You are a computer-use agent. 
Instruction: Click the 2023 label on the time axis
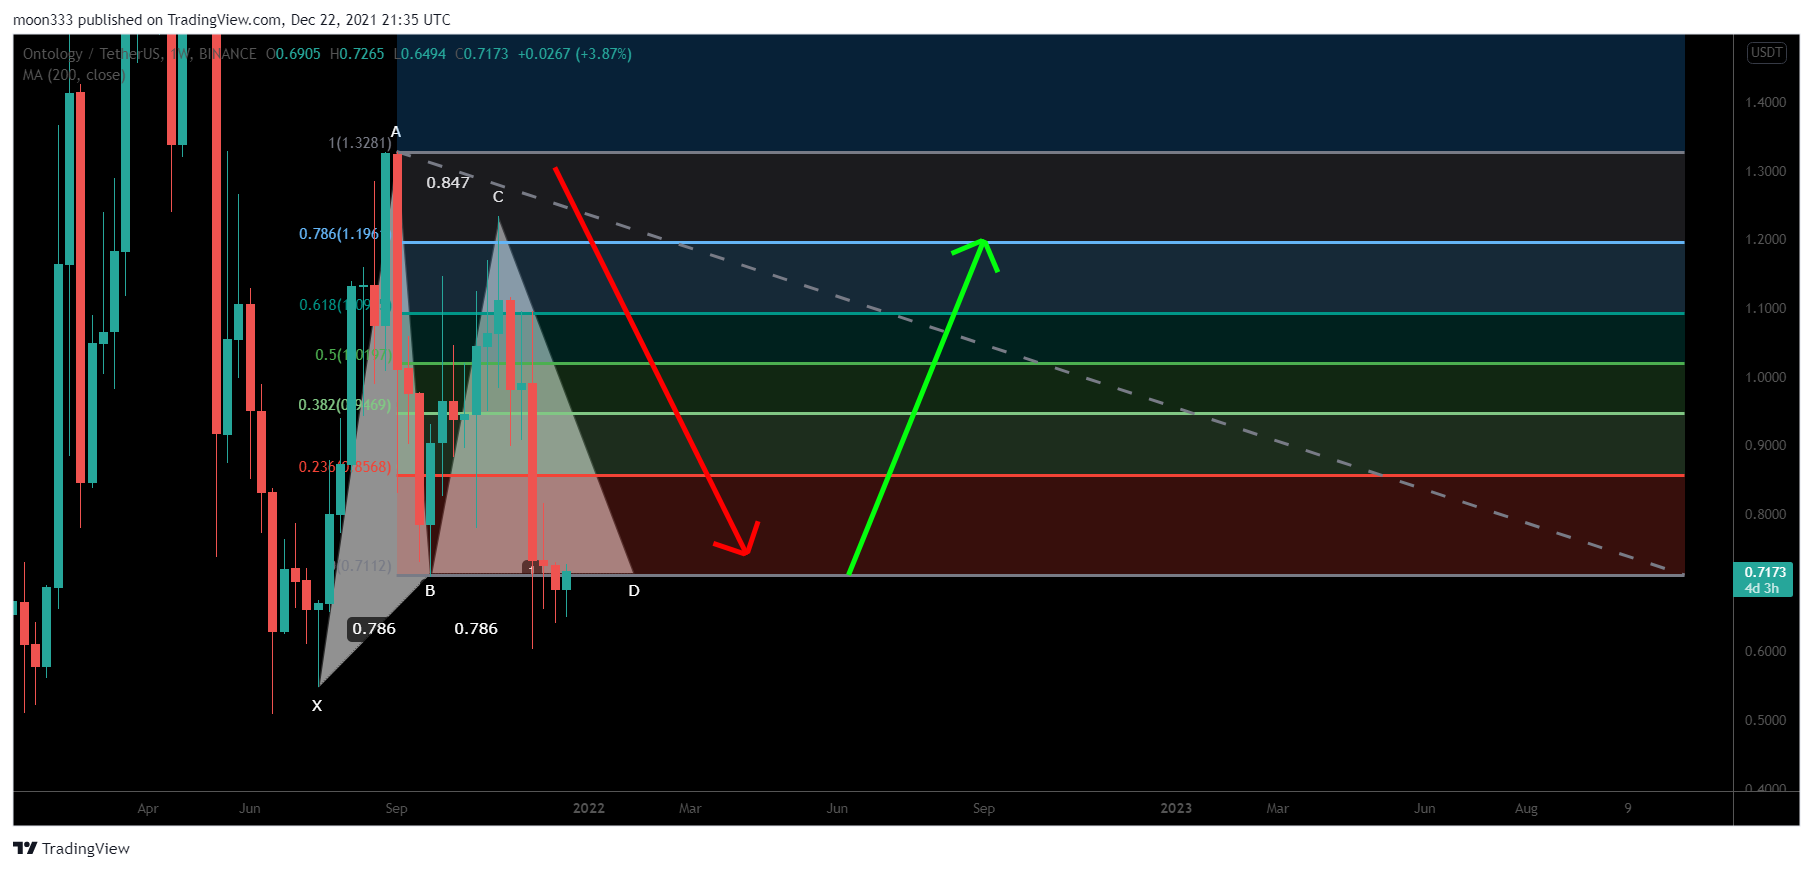pos(1176,808)
